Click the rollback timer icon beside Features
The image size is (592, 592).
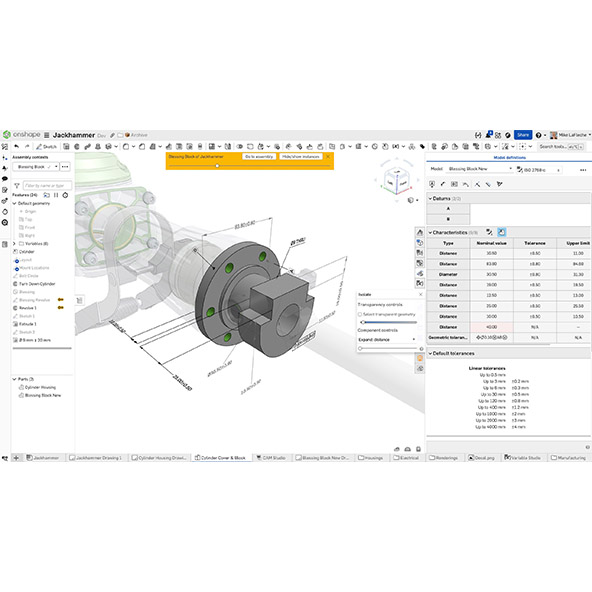tap(65, 195)
